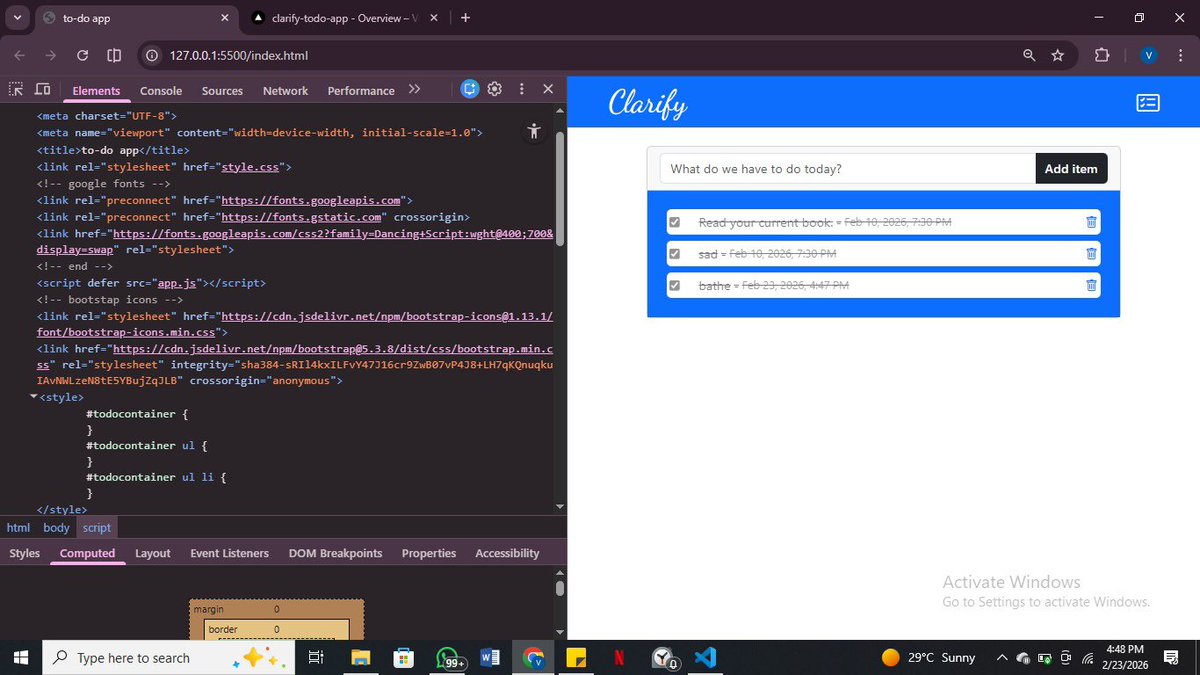The width and height of the screenshot is (1200, 675).
Task: Click the zoom magnifier in address bar
Action: point(1029,55)
